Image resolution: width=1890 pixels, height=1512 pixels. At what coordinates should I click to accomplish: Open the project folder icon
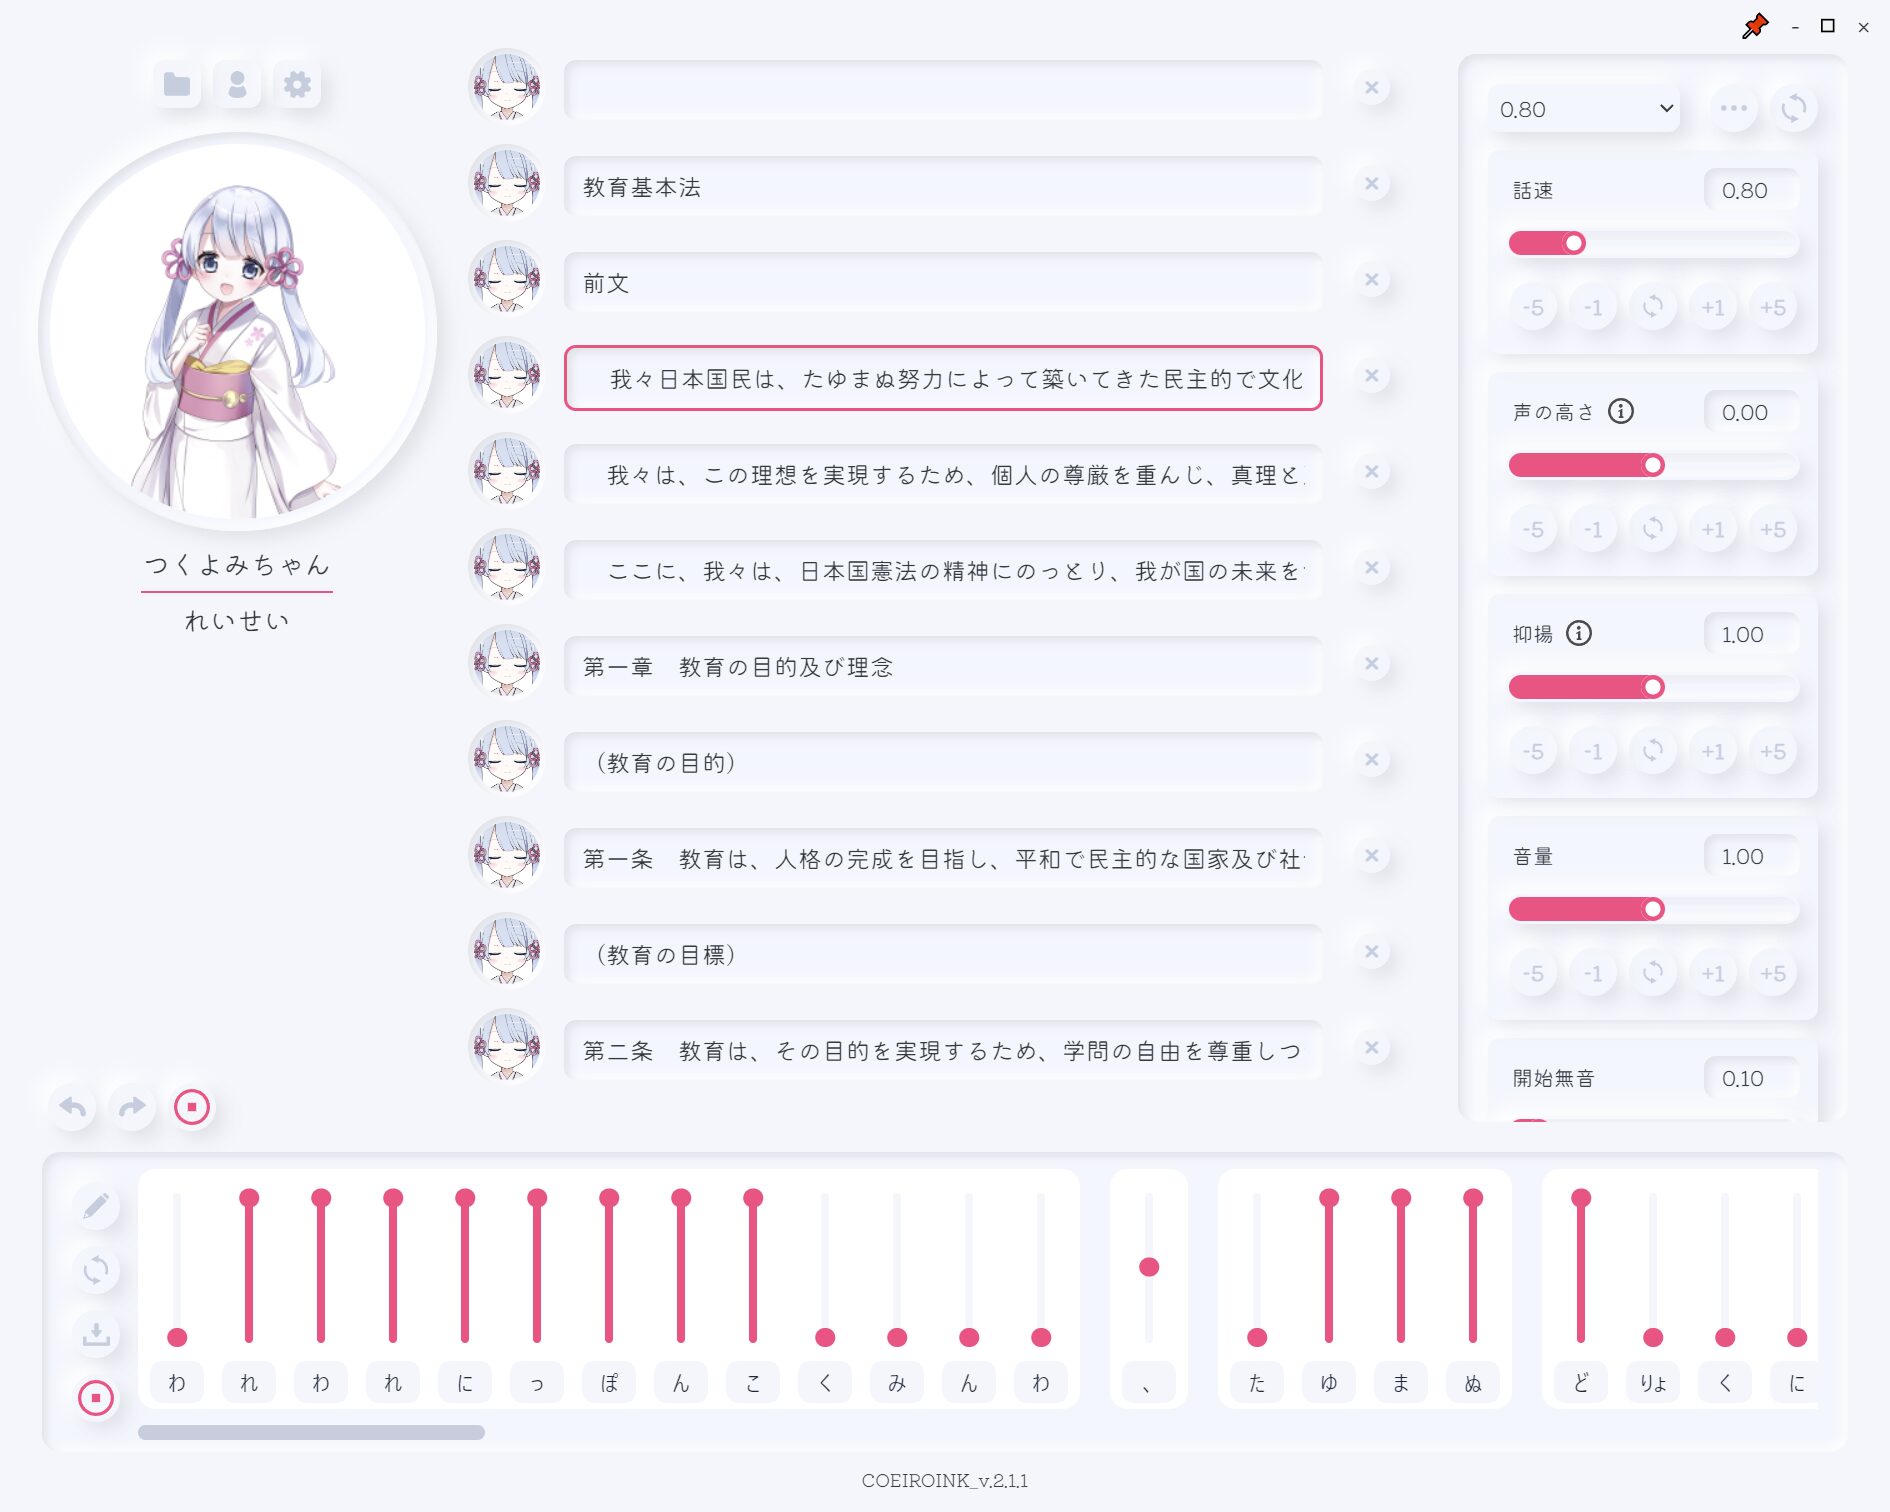(x=177, y=84)
